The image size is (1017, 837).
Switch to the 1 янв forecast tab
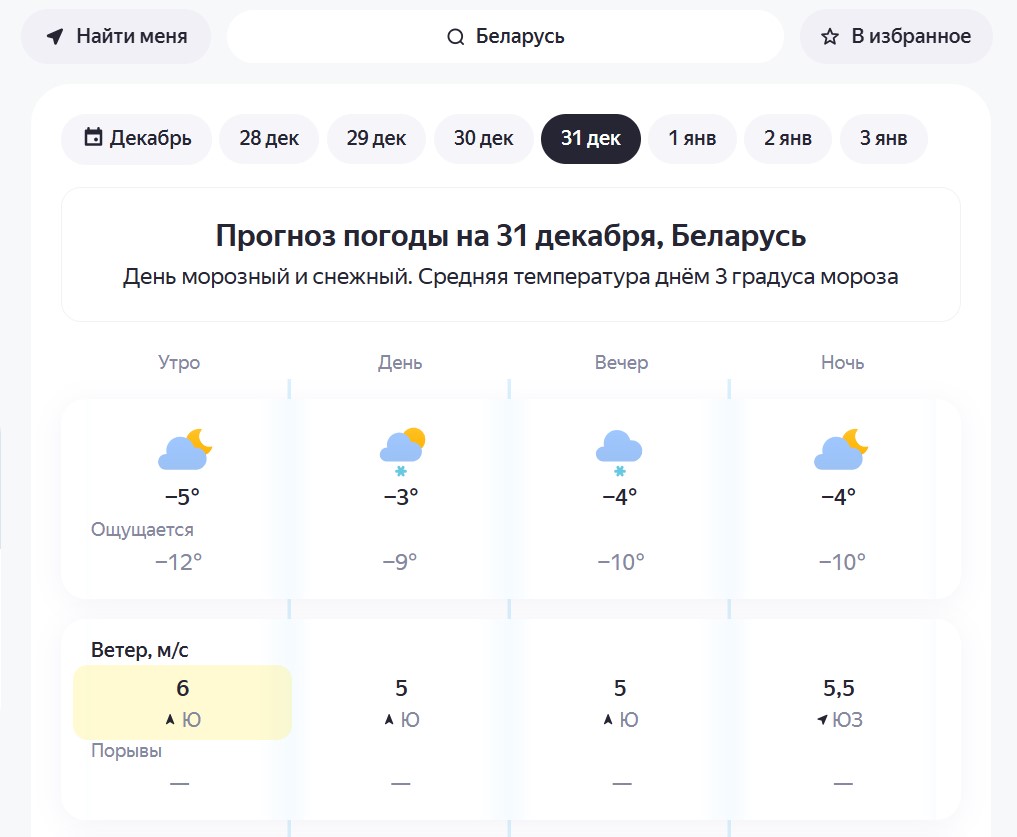pyautogui.click(x=691, y=139)
